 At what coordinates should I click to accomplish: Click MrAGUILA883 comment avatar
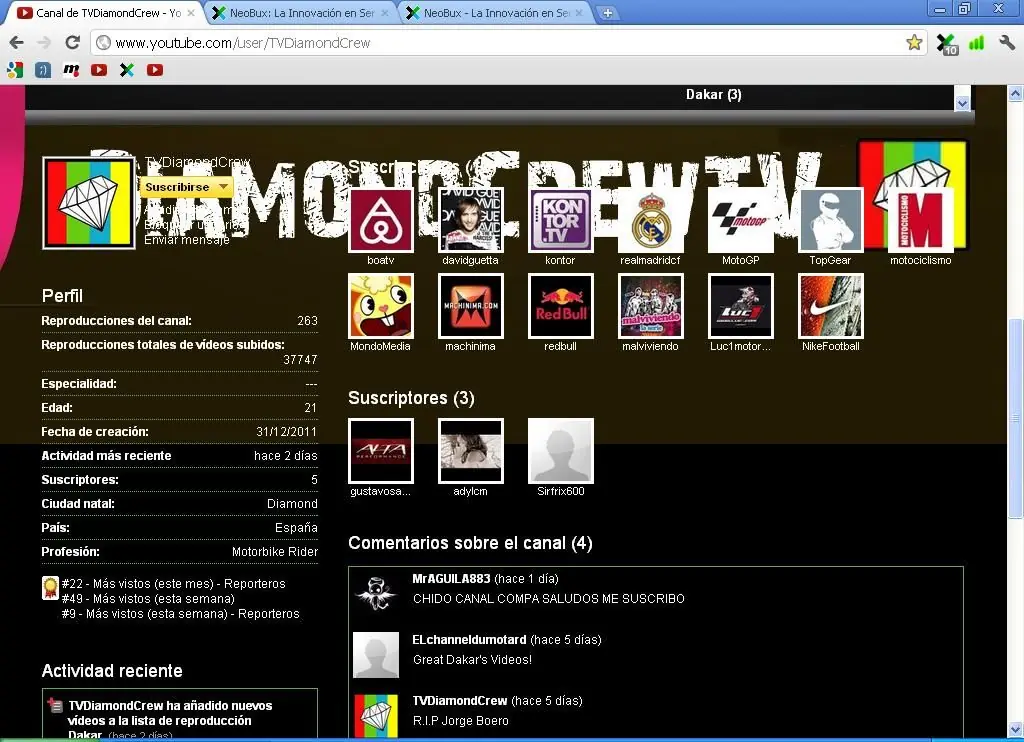[376, 594]
